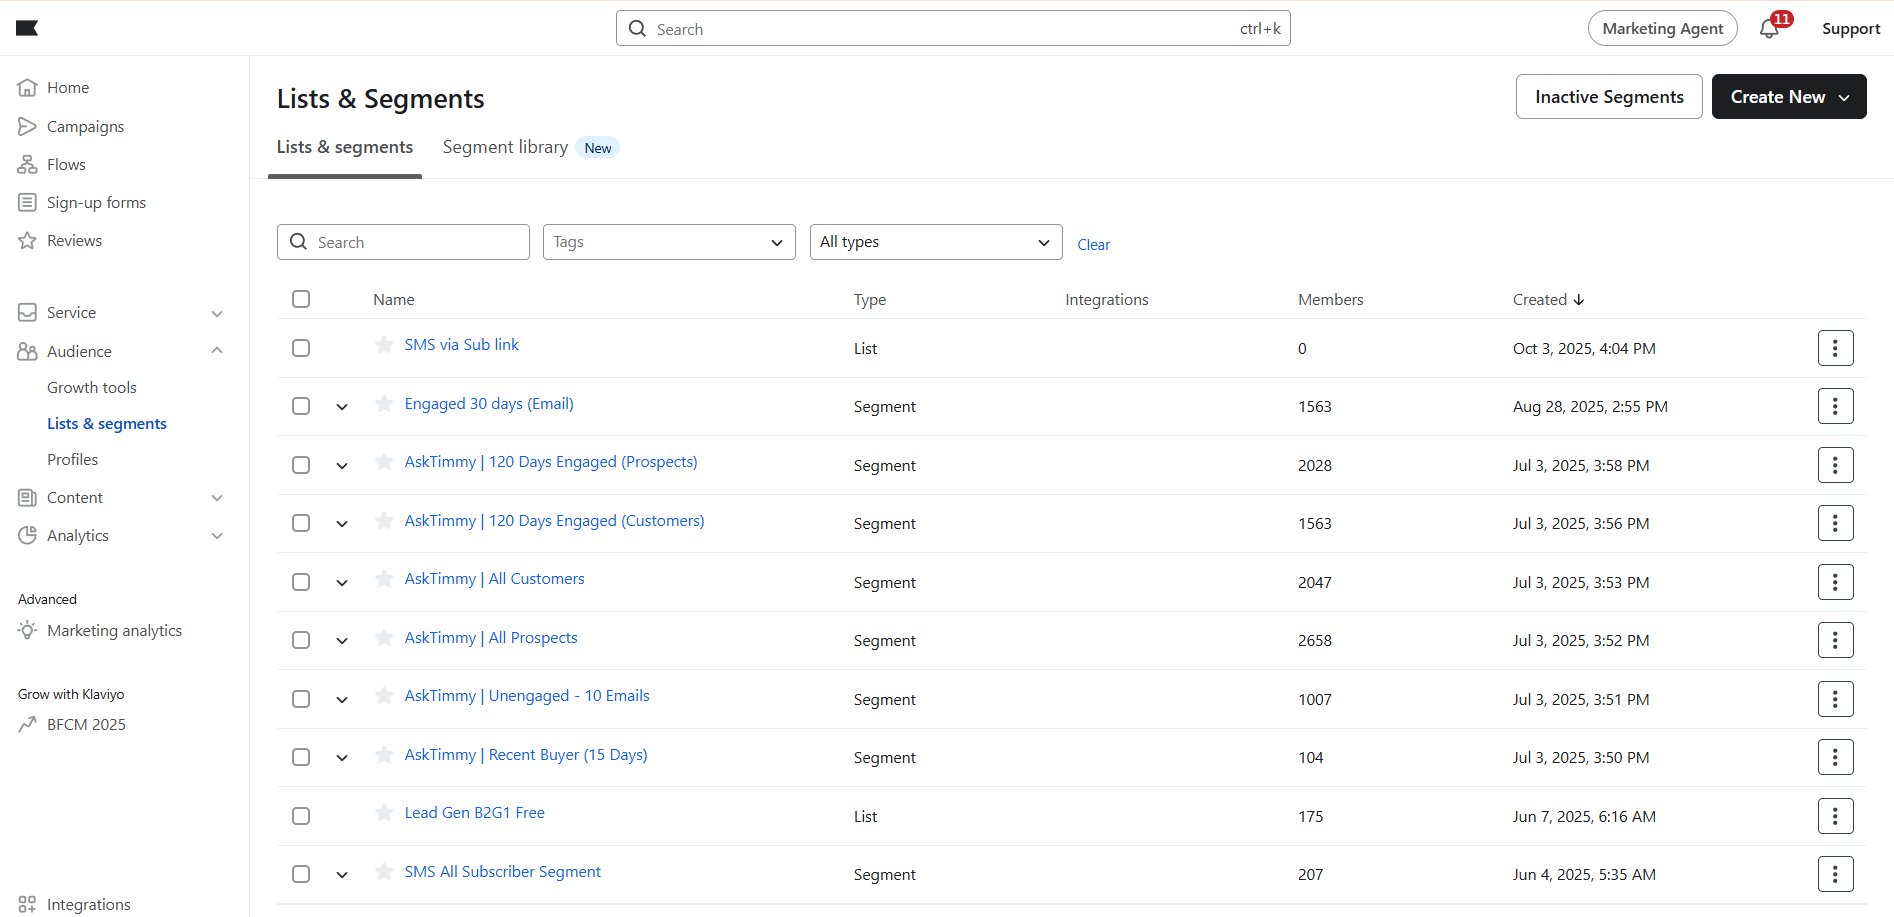Click the Marketing analytics lightbulb icon
The image size is (1894, 917).
pos(27,630)
